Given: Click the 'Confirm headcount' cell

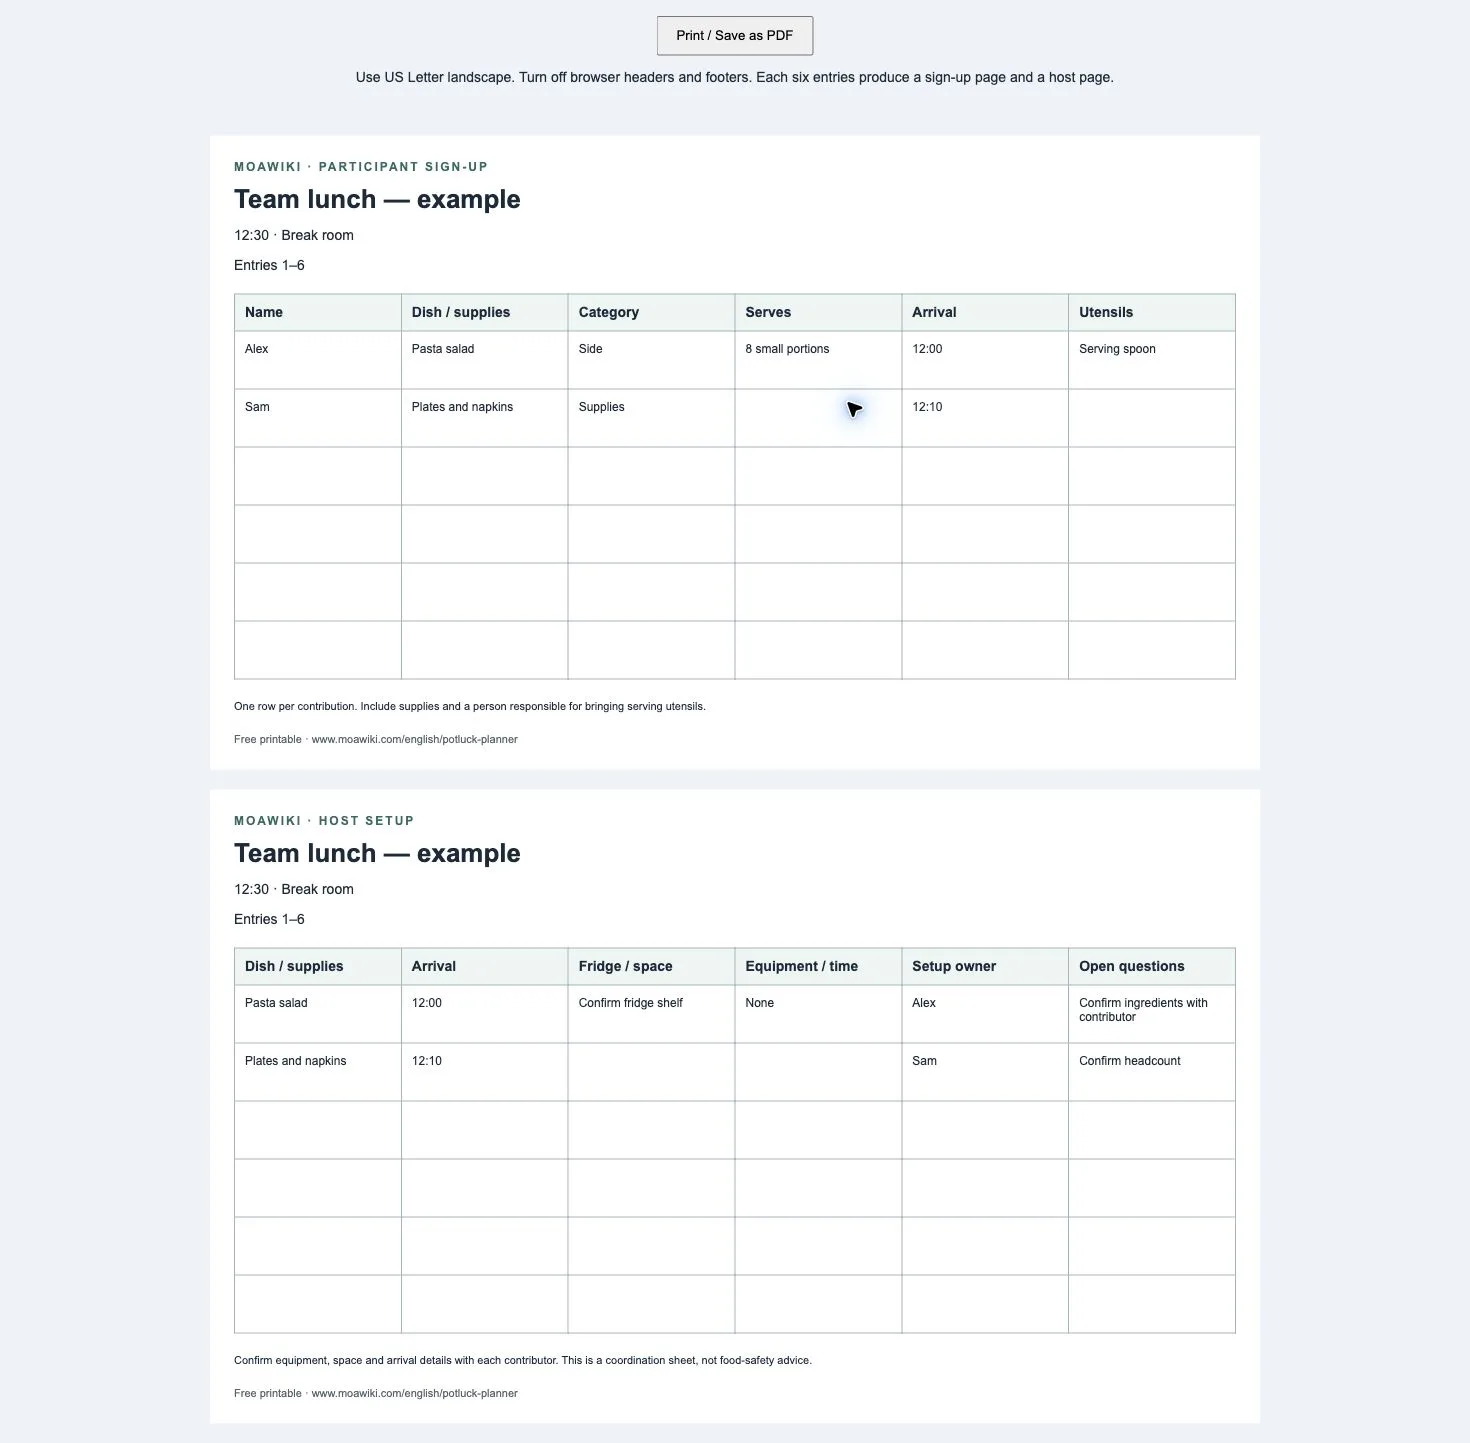Looking at the screenshot, I should pyautogui.click(x=1152, y=1072).
